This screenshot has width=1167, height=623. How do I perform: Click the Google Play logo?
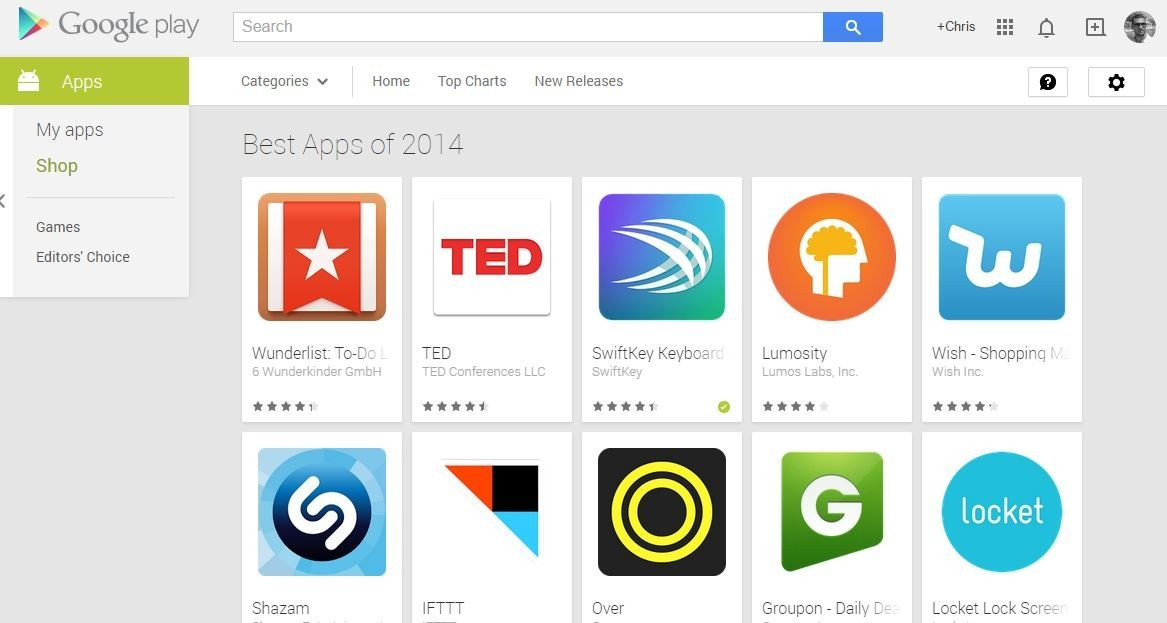[x=109, y=25]
